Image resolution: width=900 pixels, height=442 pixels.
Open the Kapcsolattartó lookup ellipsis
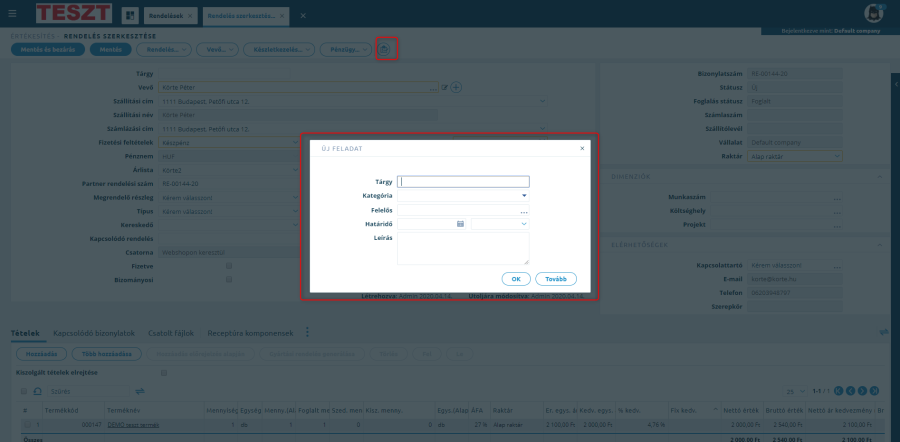837,266
